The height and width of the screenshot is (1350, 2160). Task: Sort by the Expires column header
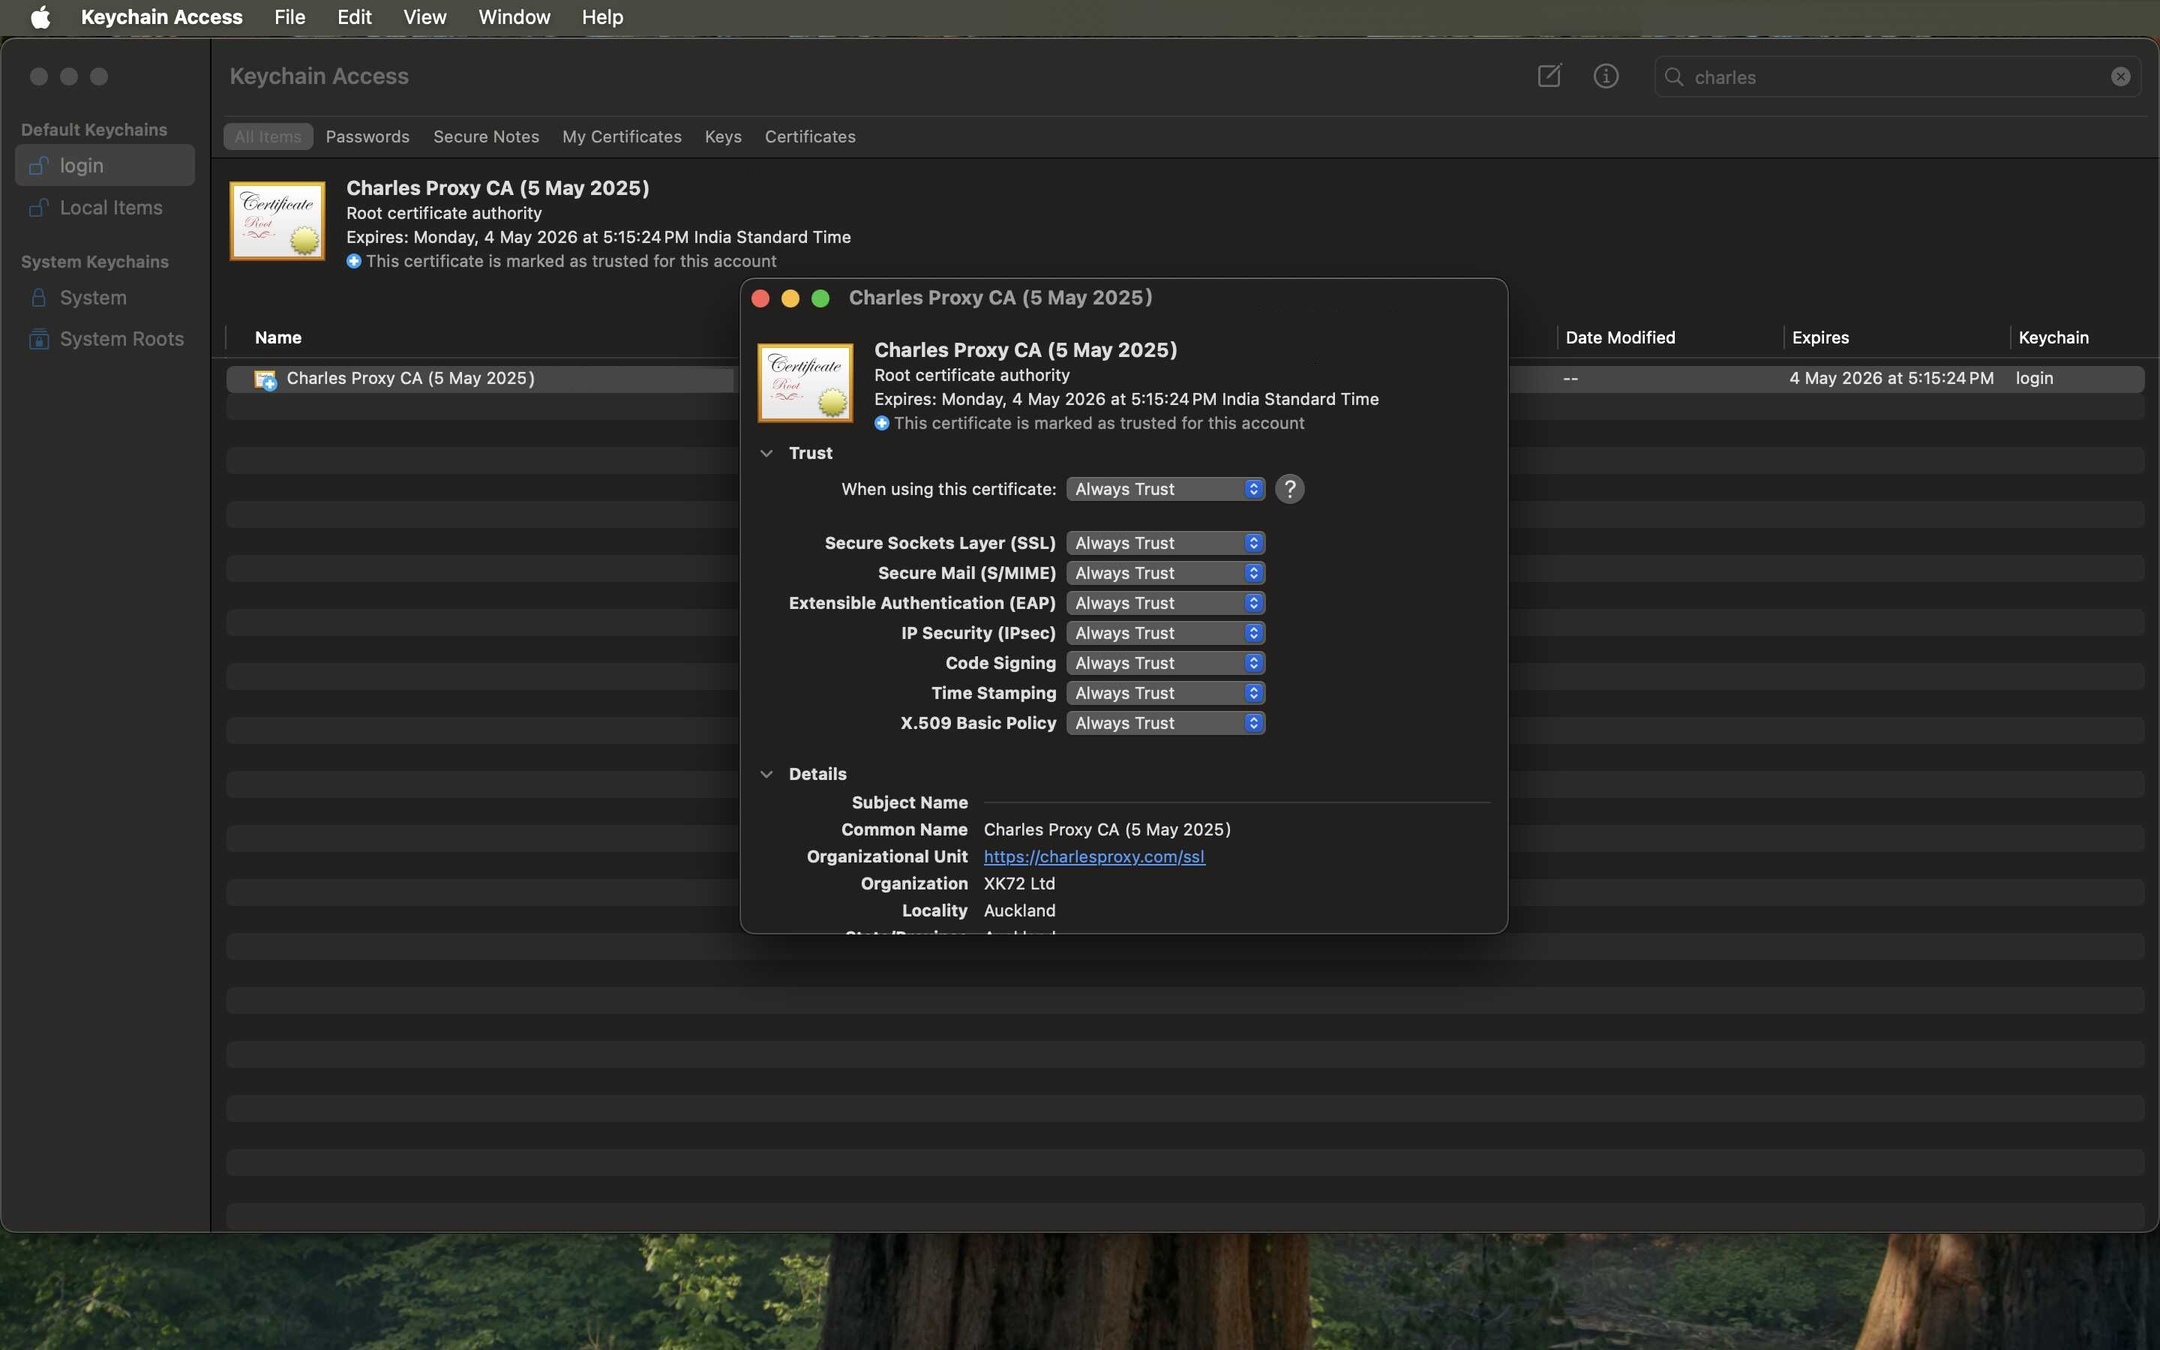click(1820, 338)
